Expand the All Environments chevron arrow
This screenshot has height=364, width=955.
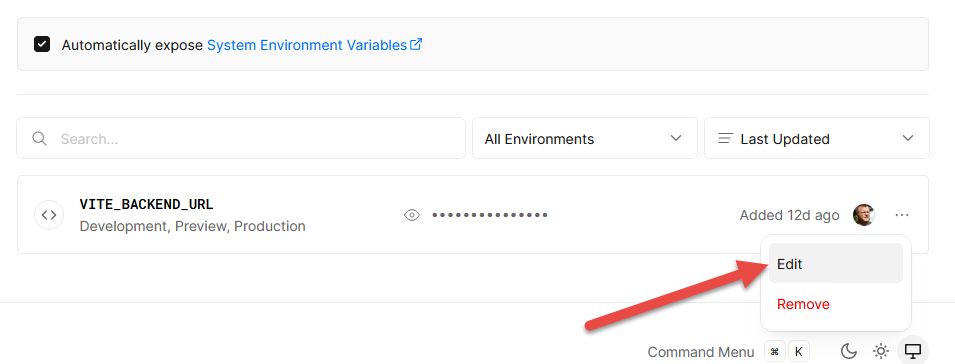[x=675, y=138]
